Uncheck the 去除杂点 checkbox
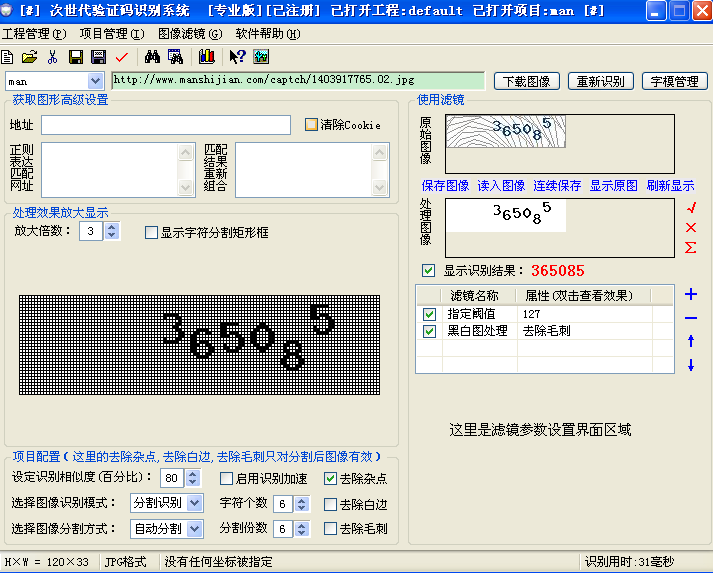The height and width of the screenshot is (573, 713). 331,478
